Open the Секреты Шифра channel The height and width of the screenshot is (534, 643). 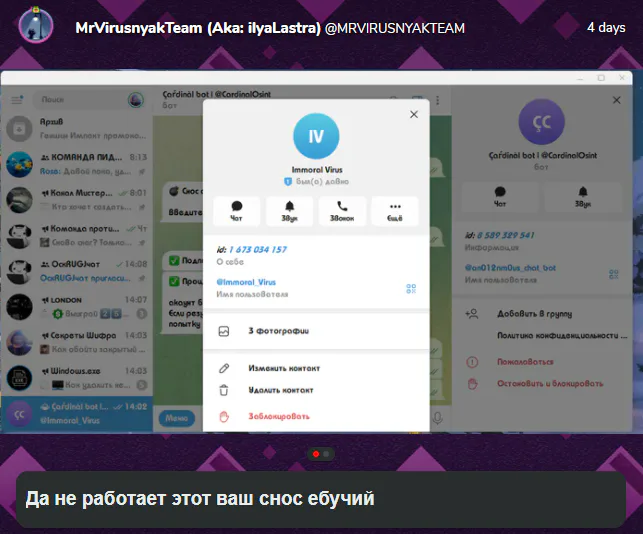click(x=77, y=342)
